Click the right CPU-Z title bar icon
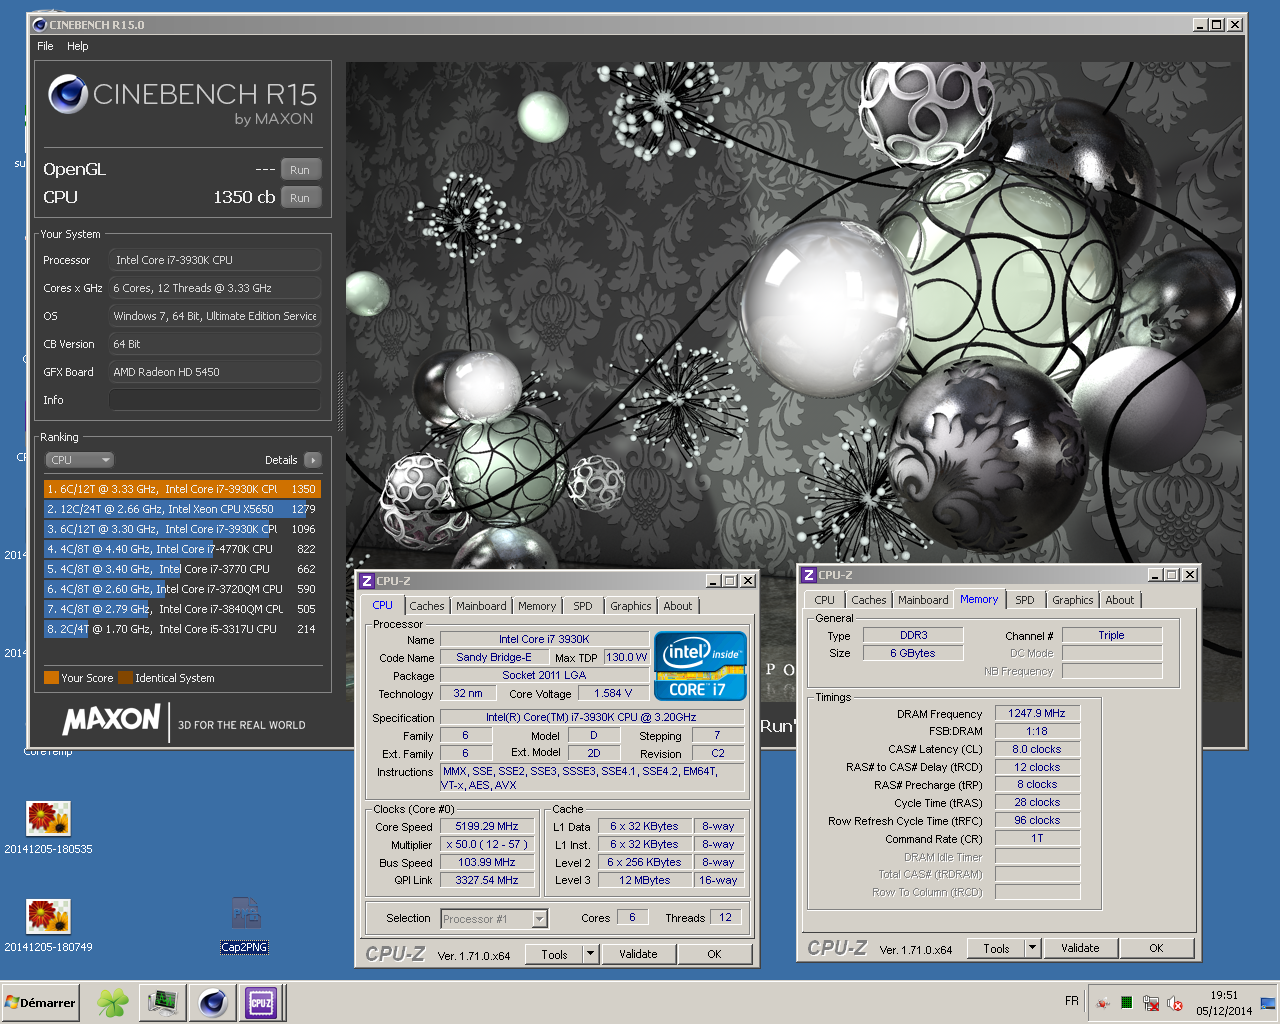 809,575
